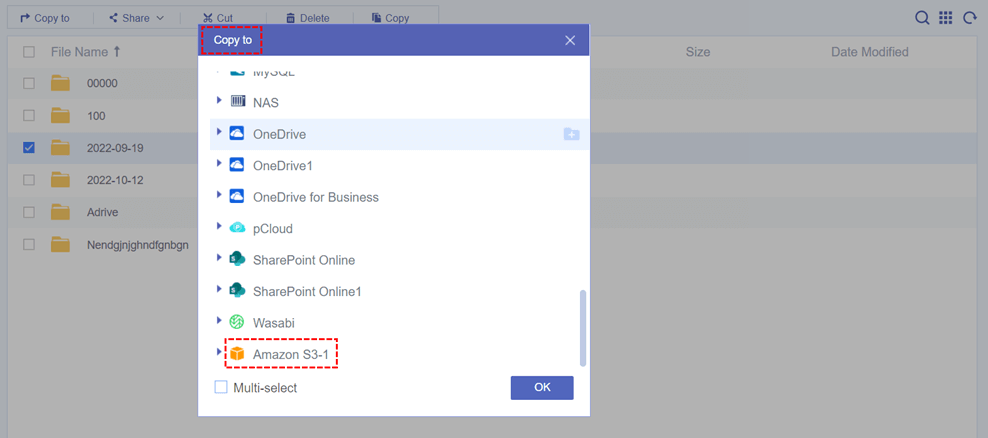Viewport: 988px width, 438px height.
Task: Click the folder icon of 00000
Action: click(60, 83)
